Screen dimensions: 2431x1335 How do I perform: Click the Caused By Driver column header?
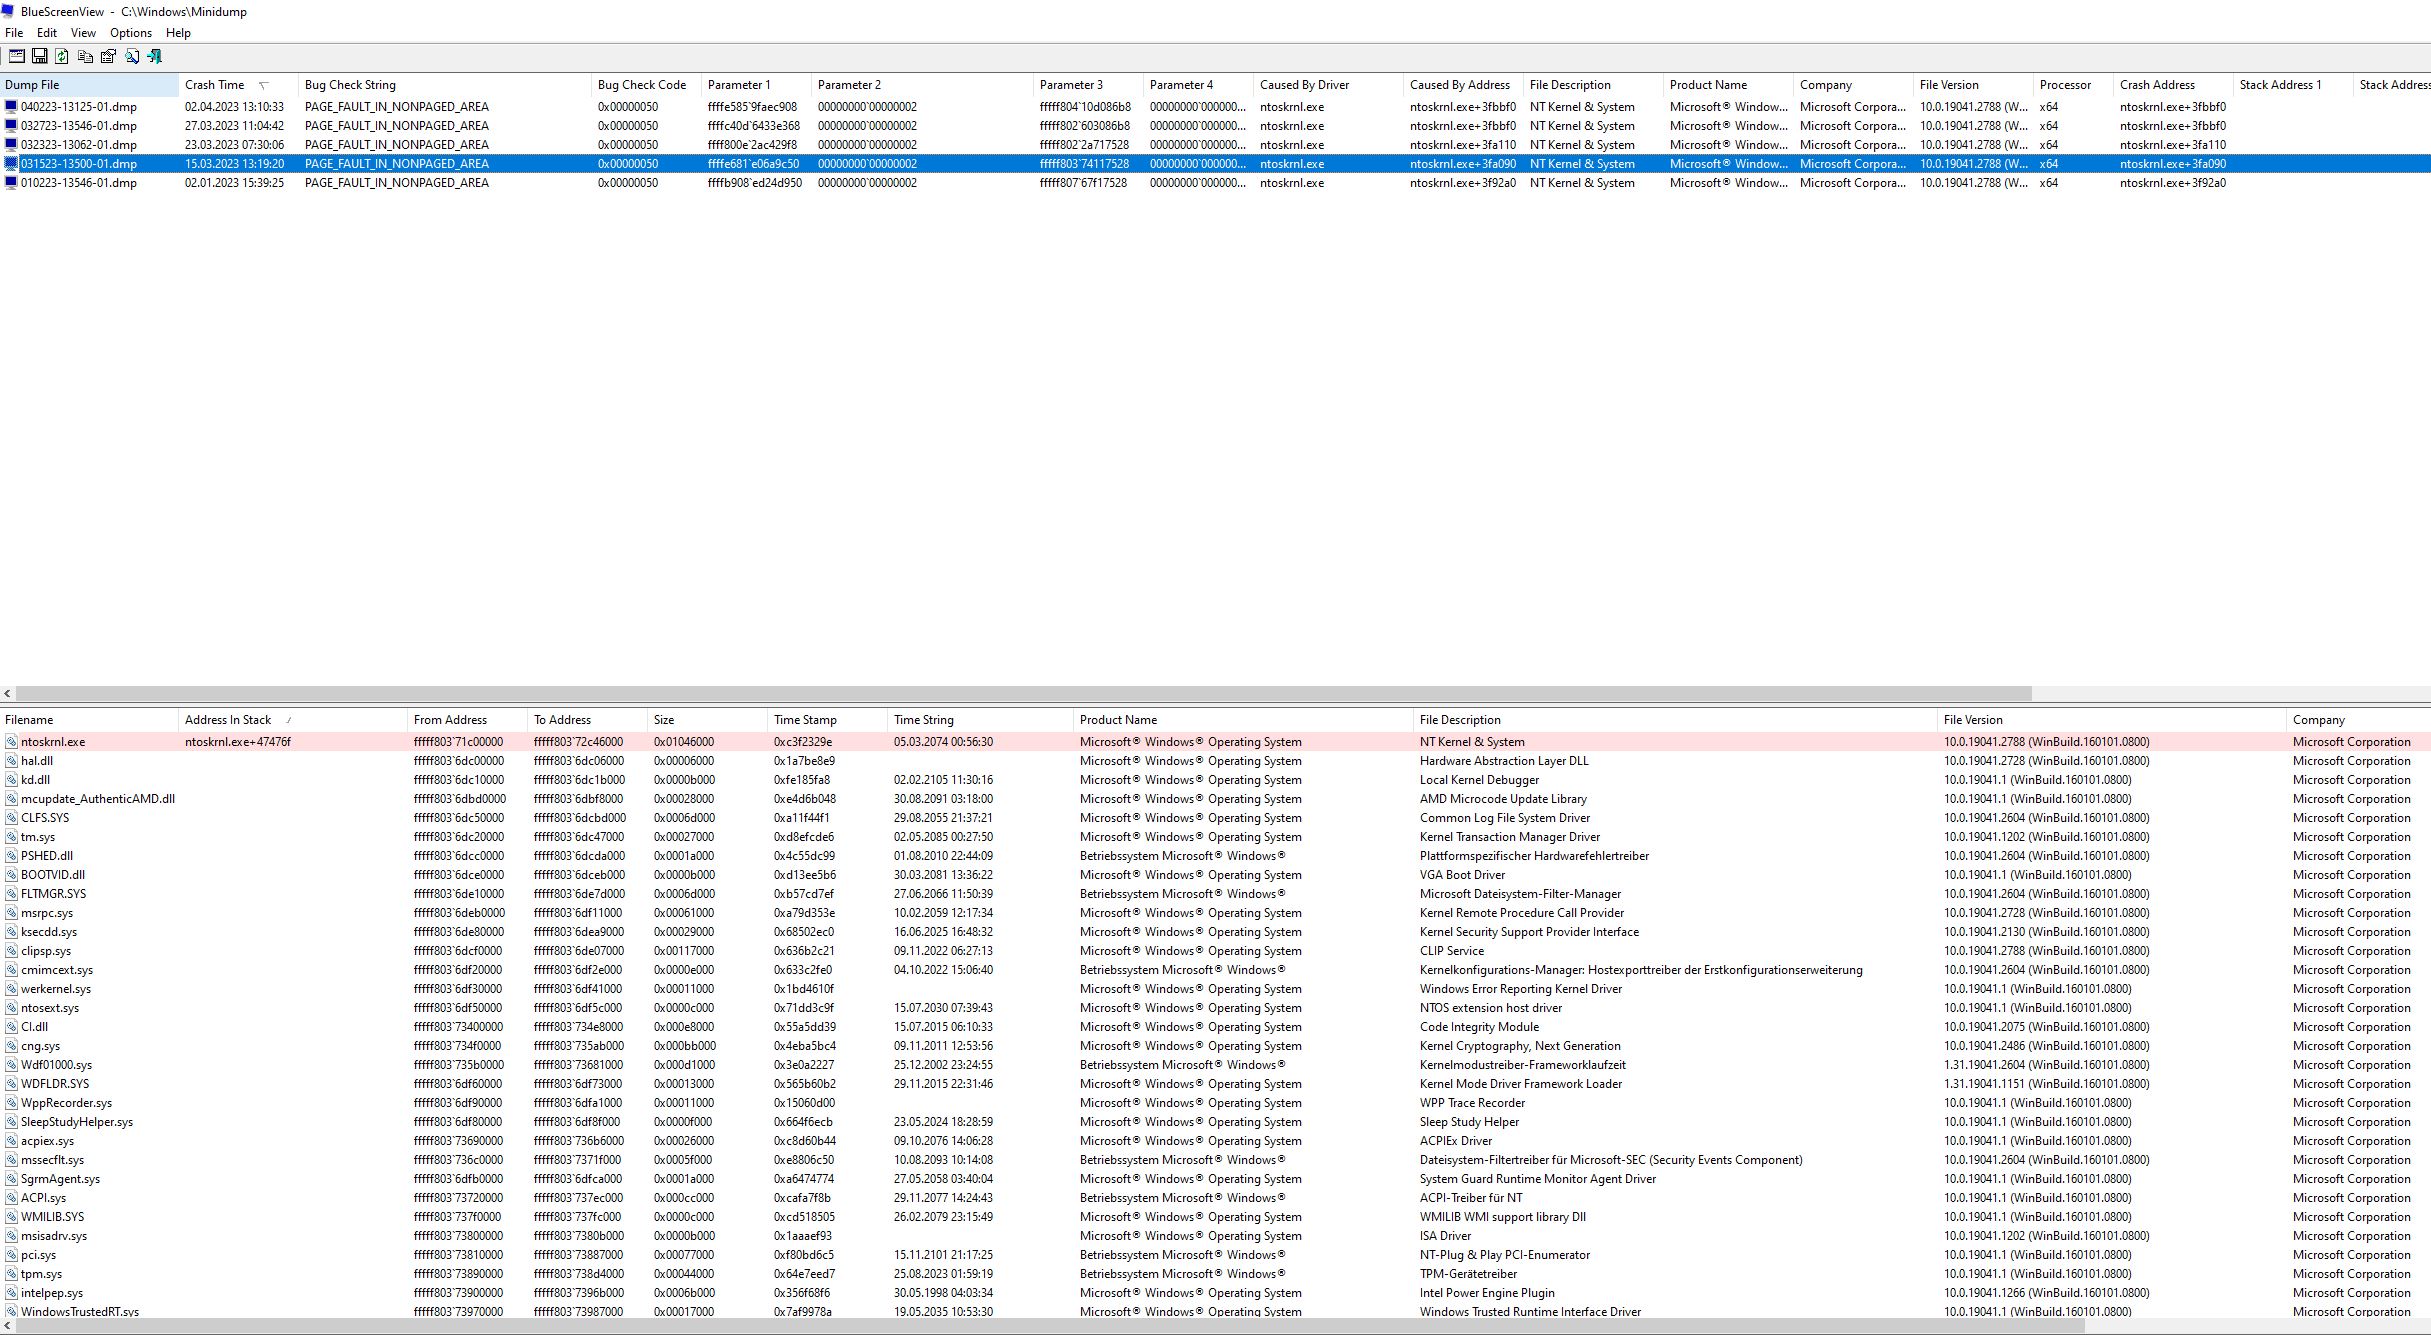(x=1304, y=85)
